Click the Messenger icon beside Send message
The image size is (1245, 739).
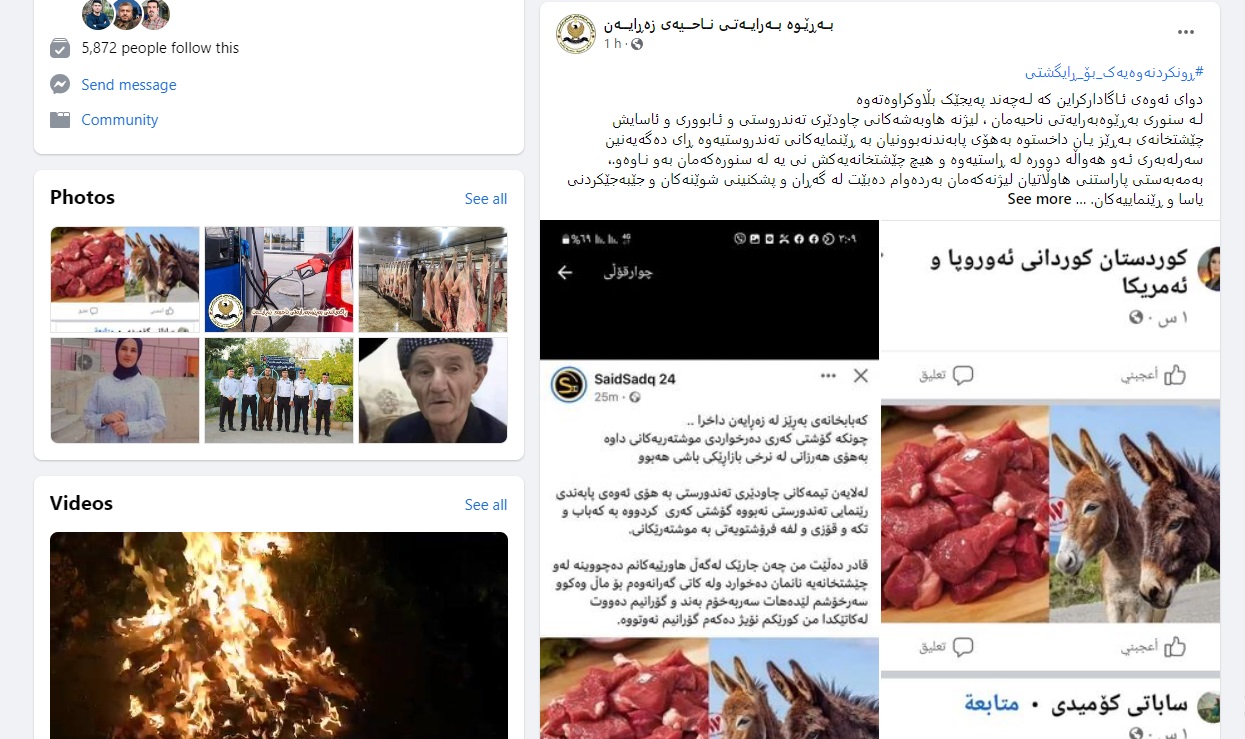[x=60, y=84]
